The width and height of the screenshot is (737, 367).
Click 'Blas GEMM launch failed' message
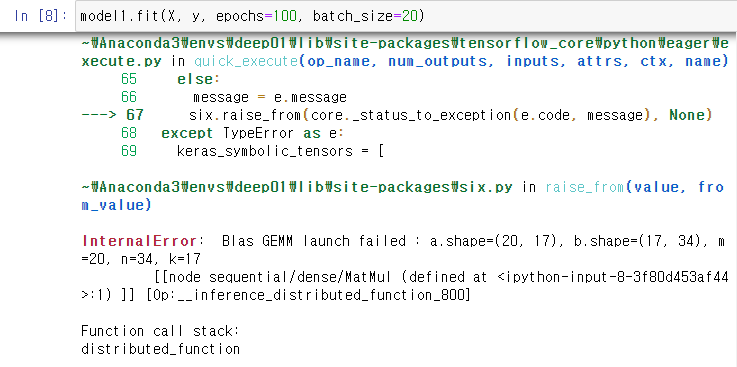314,242
